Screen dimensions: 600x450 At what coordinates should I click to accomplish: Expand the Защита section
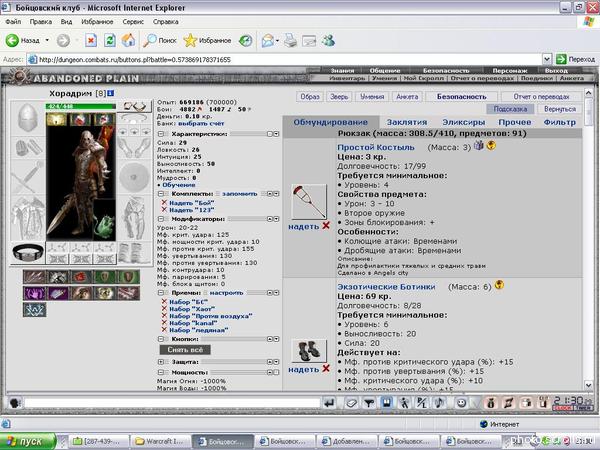tap(161, 362)
